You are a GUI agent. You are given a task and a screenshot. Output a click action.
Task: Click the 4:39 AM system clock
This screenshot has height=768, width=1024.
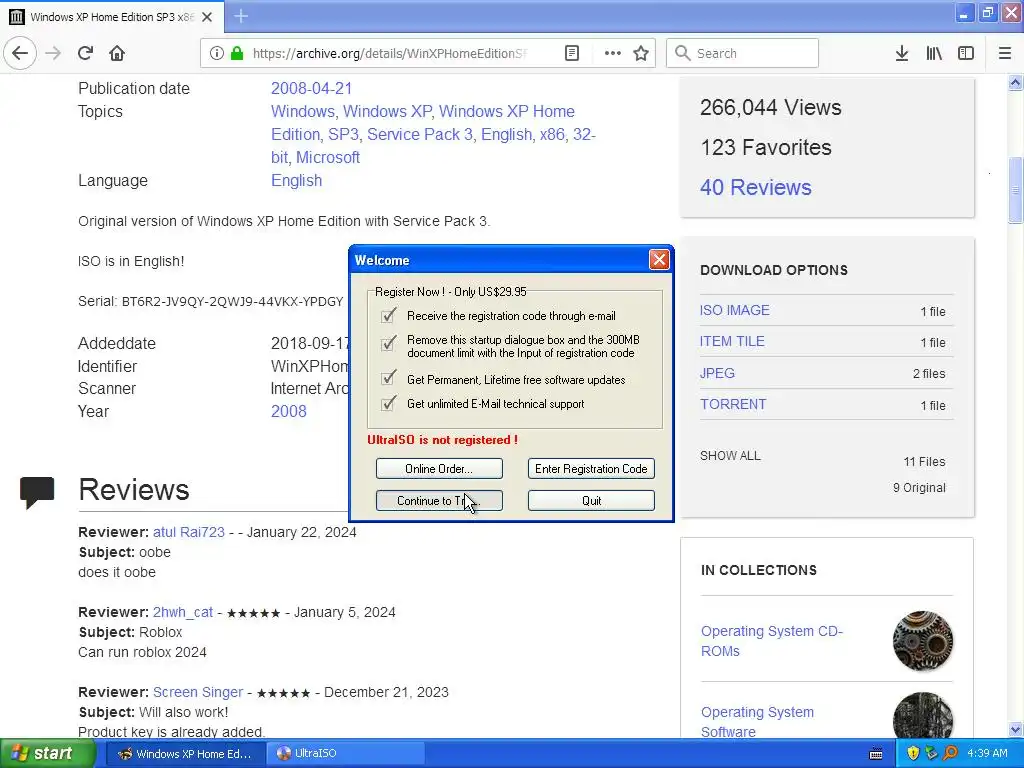(x=987, y=753)
